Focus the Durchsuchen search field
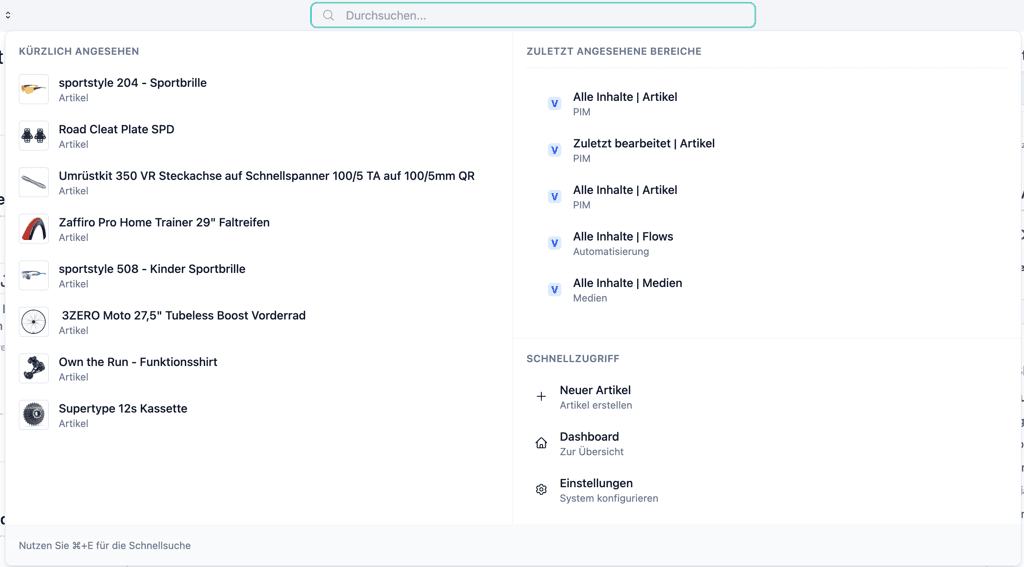 point(540,16)
